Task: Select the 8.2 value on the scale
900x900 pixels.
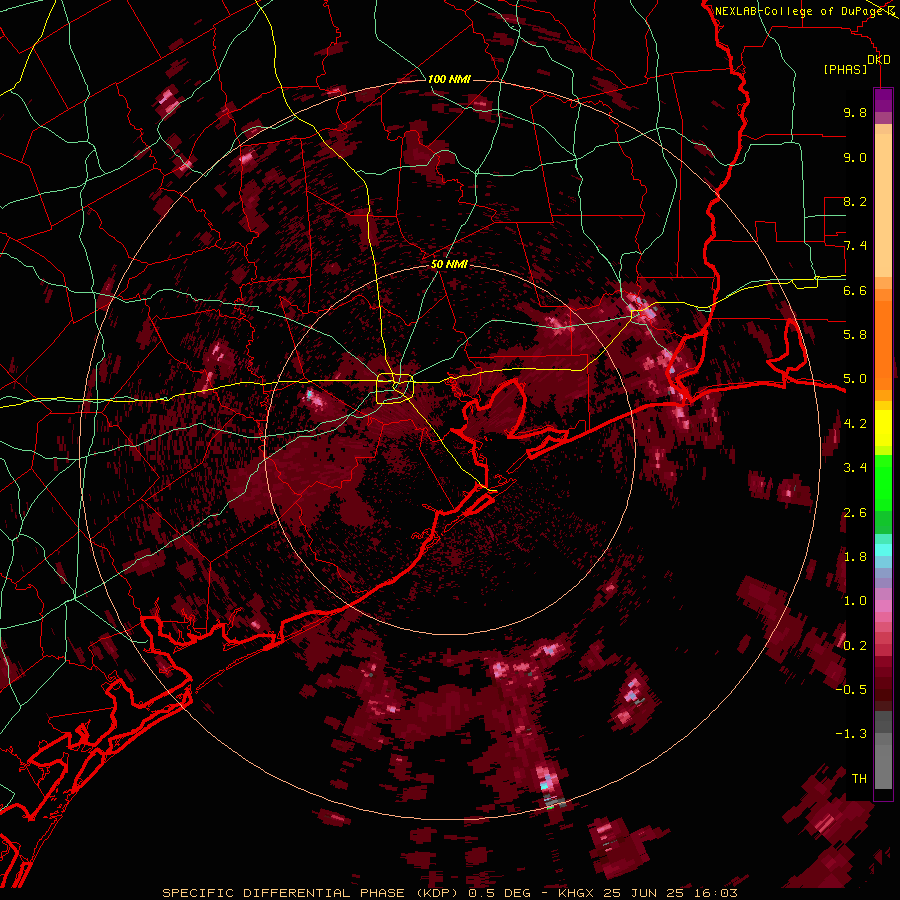Action: 855,201
